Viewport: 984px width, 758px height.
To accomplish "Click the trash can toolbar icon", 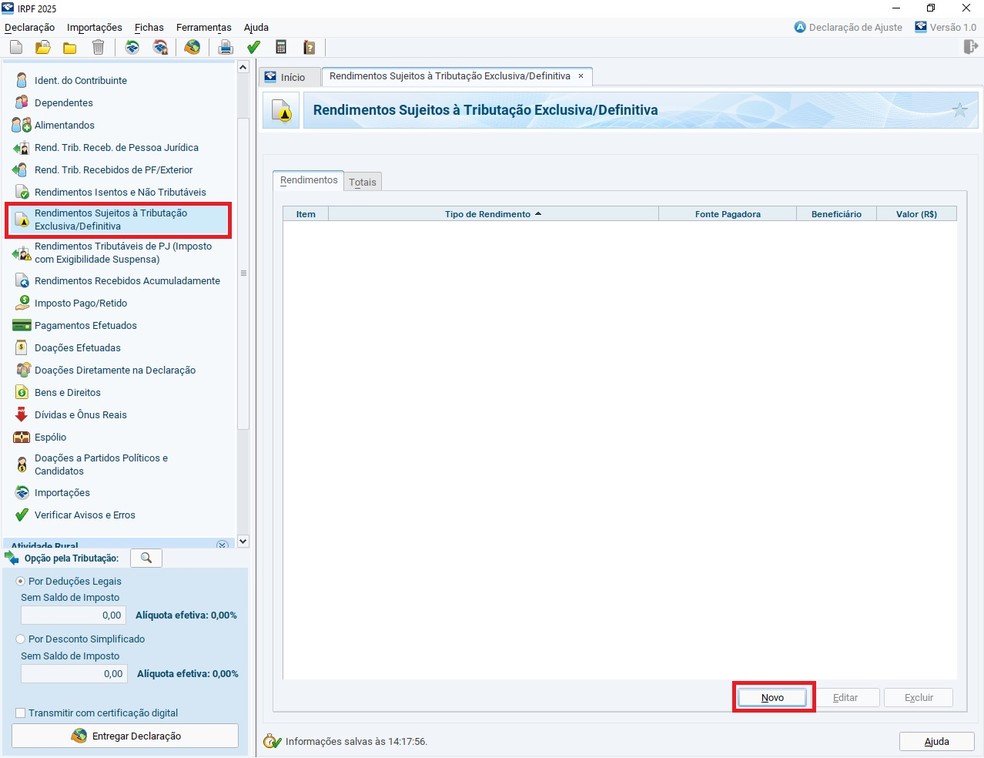I will [98, 47].
